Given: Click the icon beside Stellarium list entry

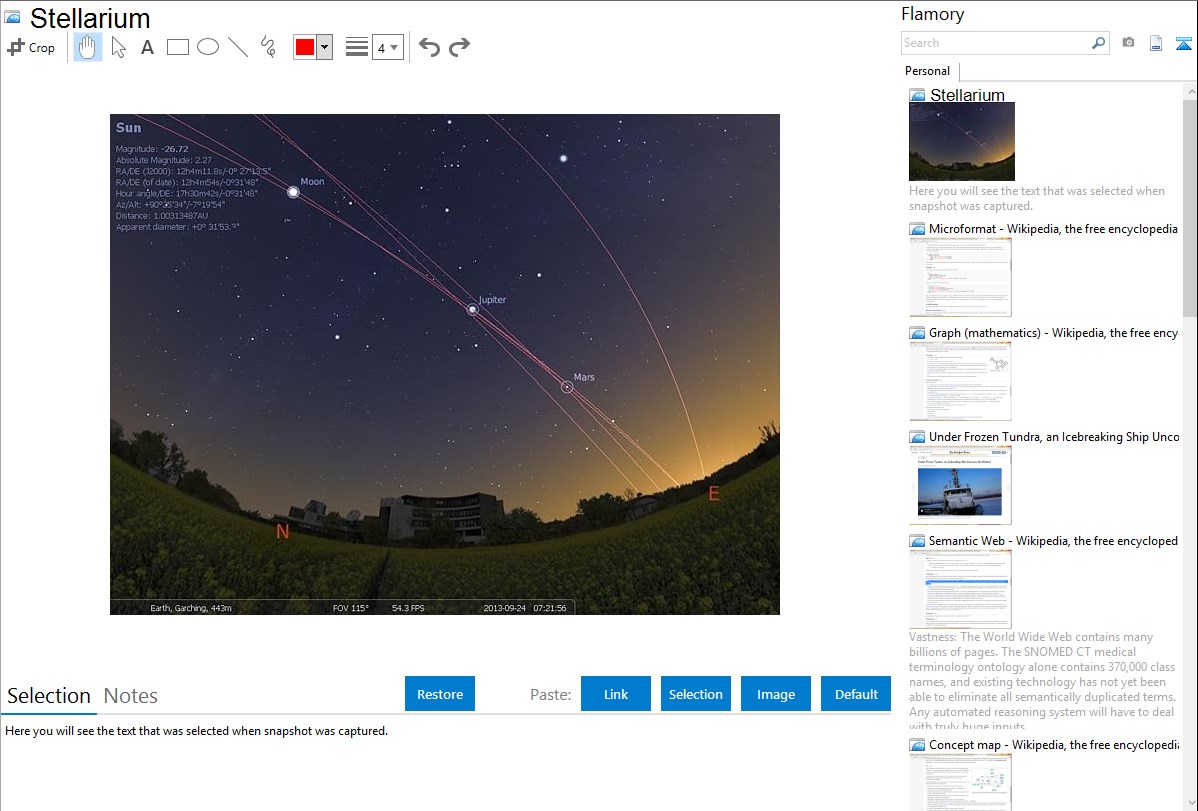Looking at the screenshot, I should tap(917, 95).
